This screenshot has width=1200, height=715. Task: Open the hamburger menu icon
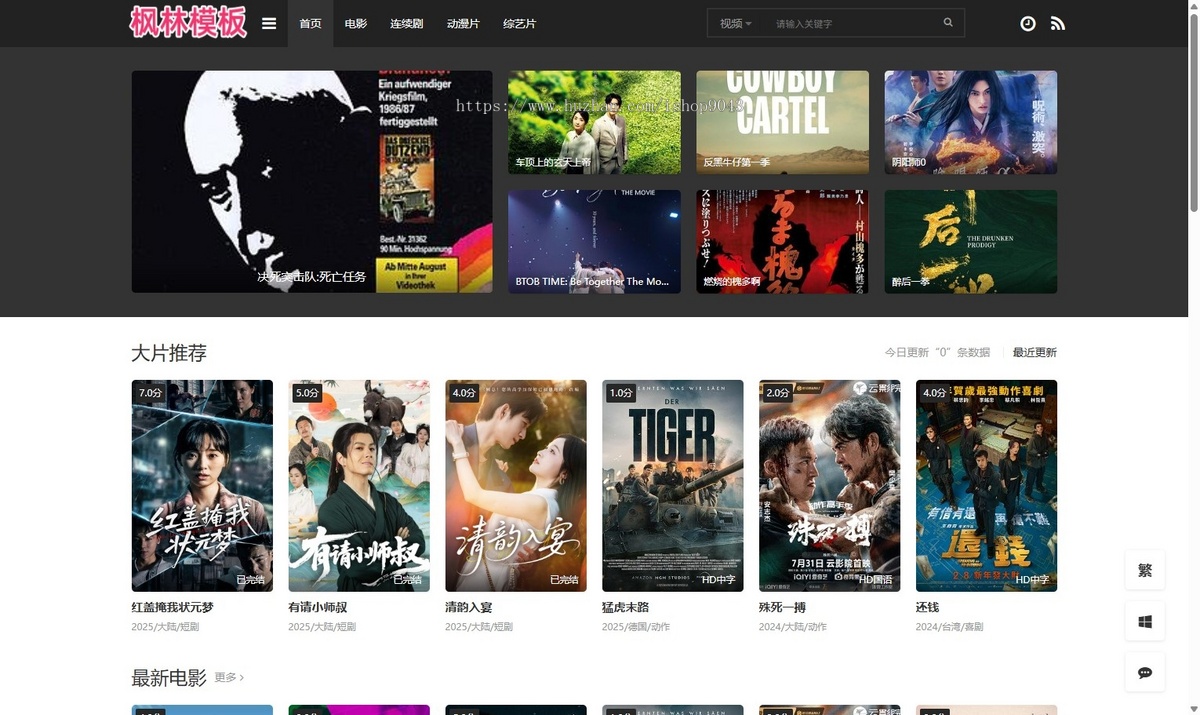pyautogui.click(x=269, y=23)
